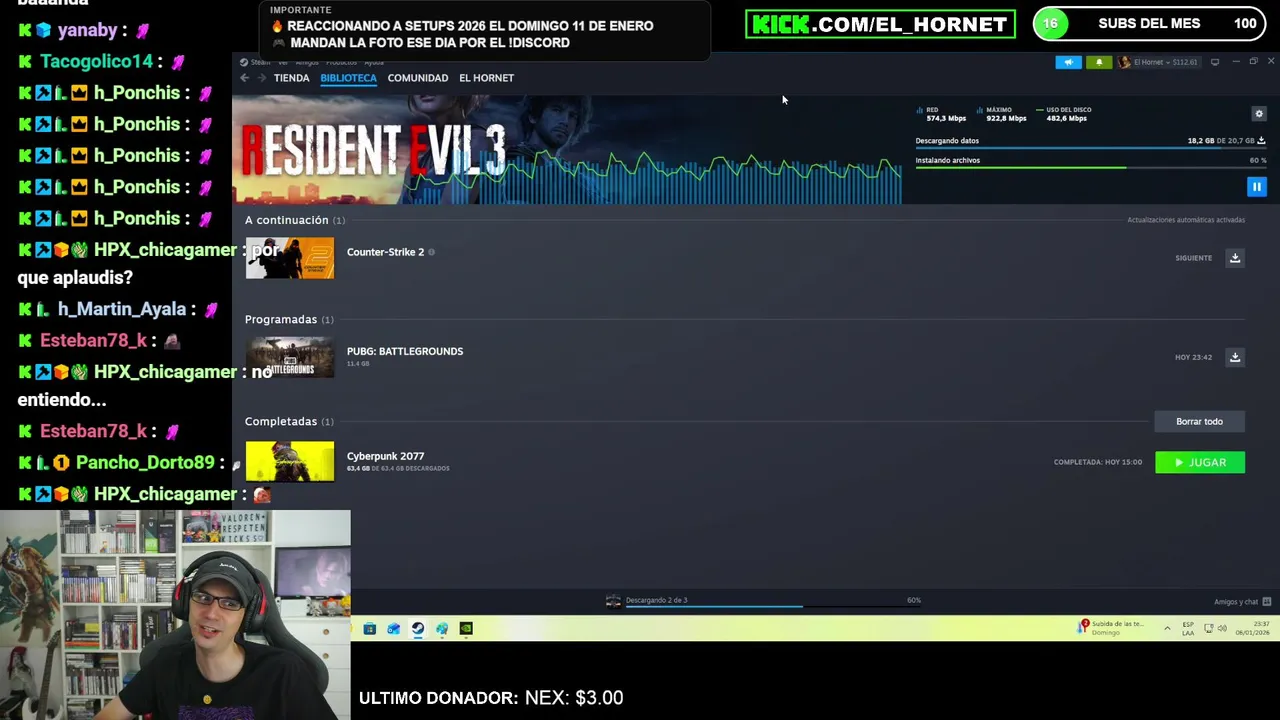Switch to the BIBLIOTECA tab
This screenshot has width=1280, height=720.
[x=348, y=78]
